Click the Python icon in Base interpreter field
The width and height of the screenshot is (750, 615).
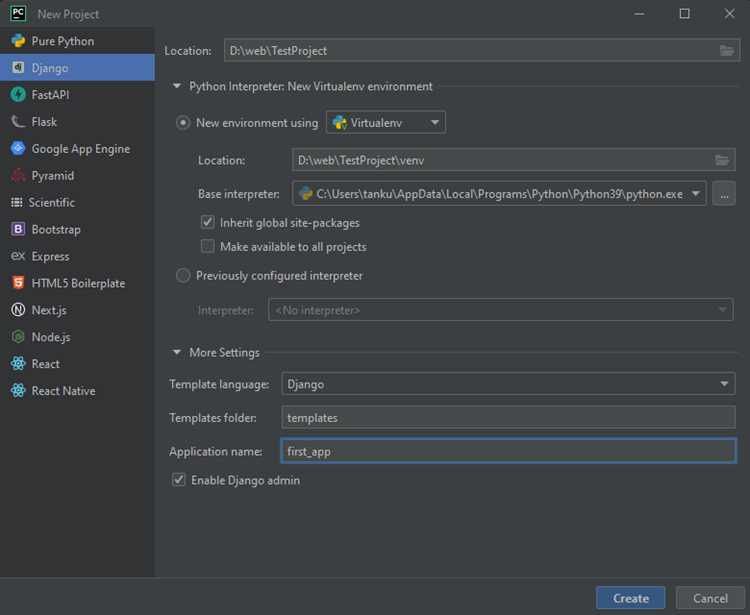pos(306,194)
